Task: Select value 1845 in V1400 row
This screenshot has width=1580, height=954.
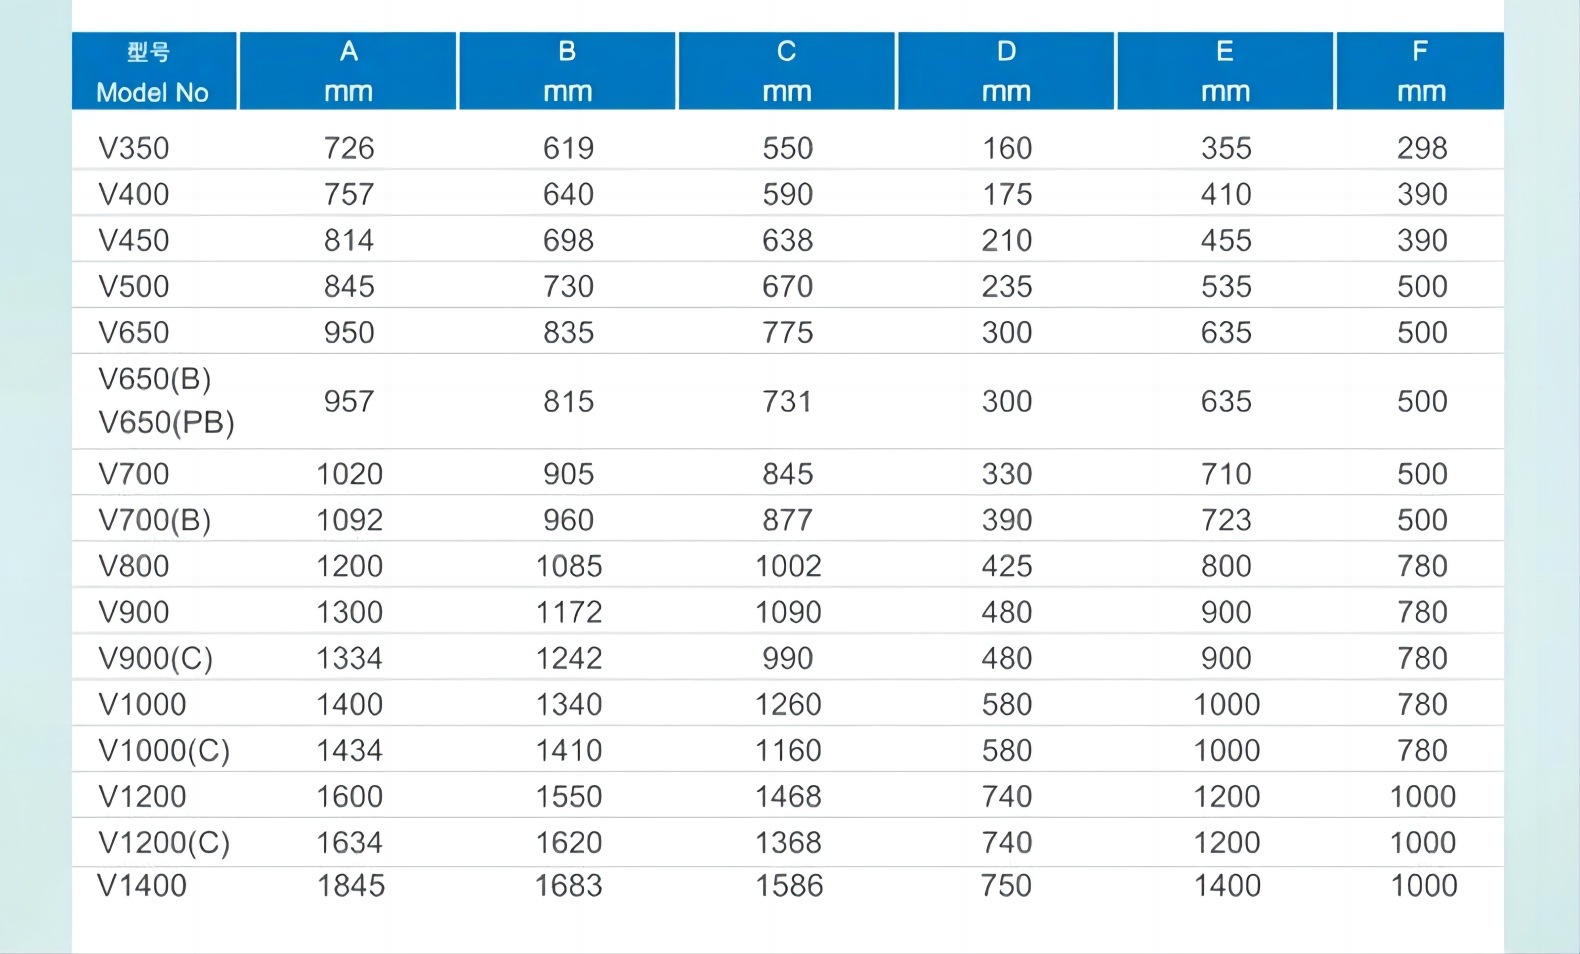Action: (351, 885)
